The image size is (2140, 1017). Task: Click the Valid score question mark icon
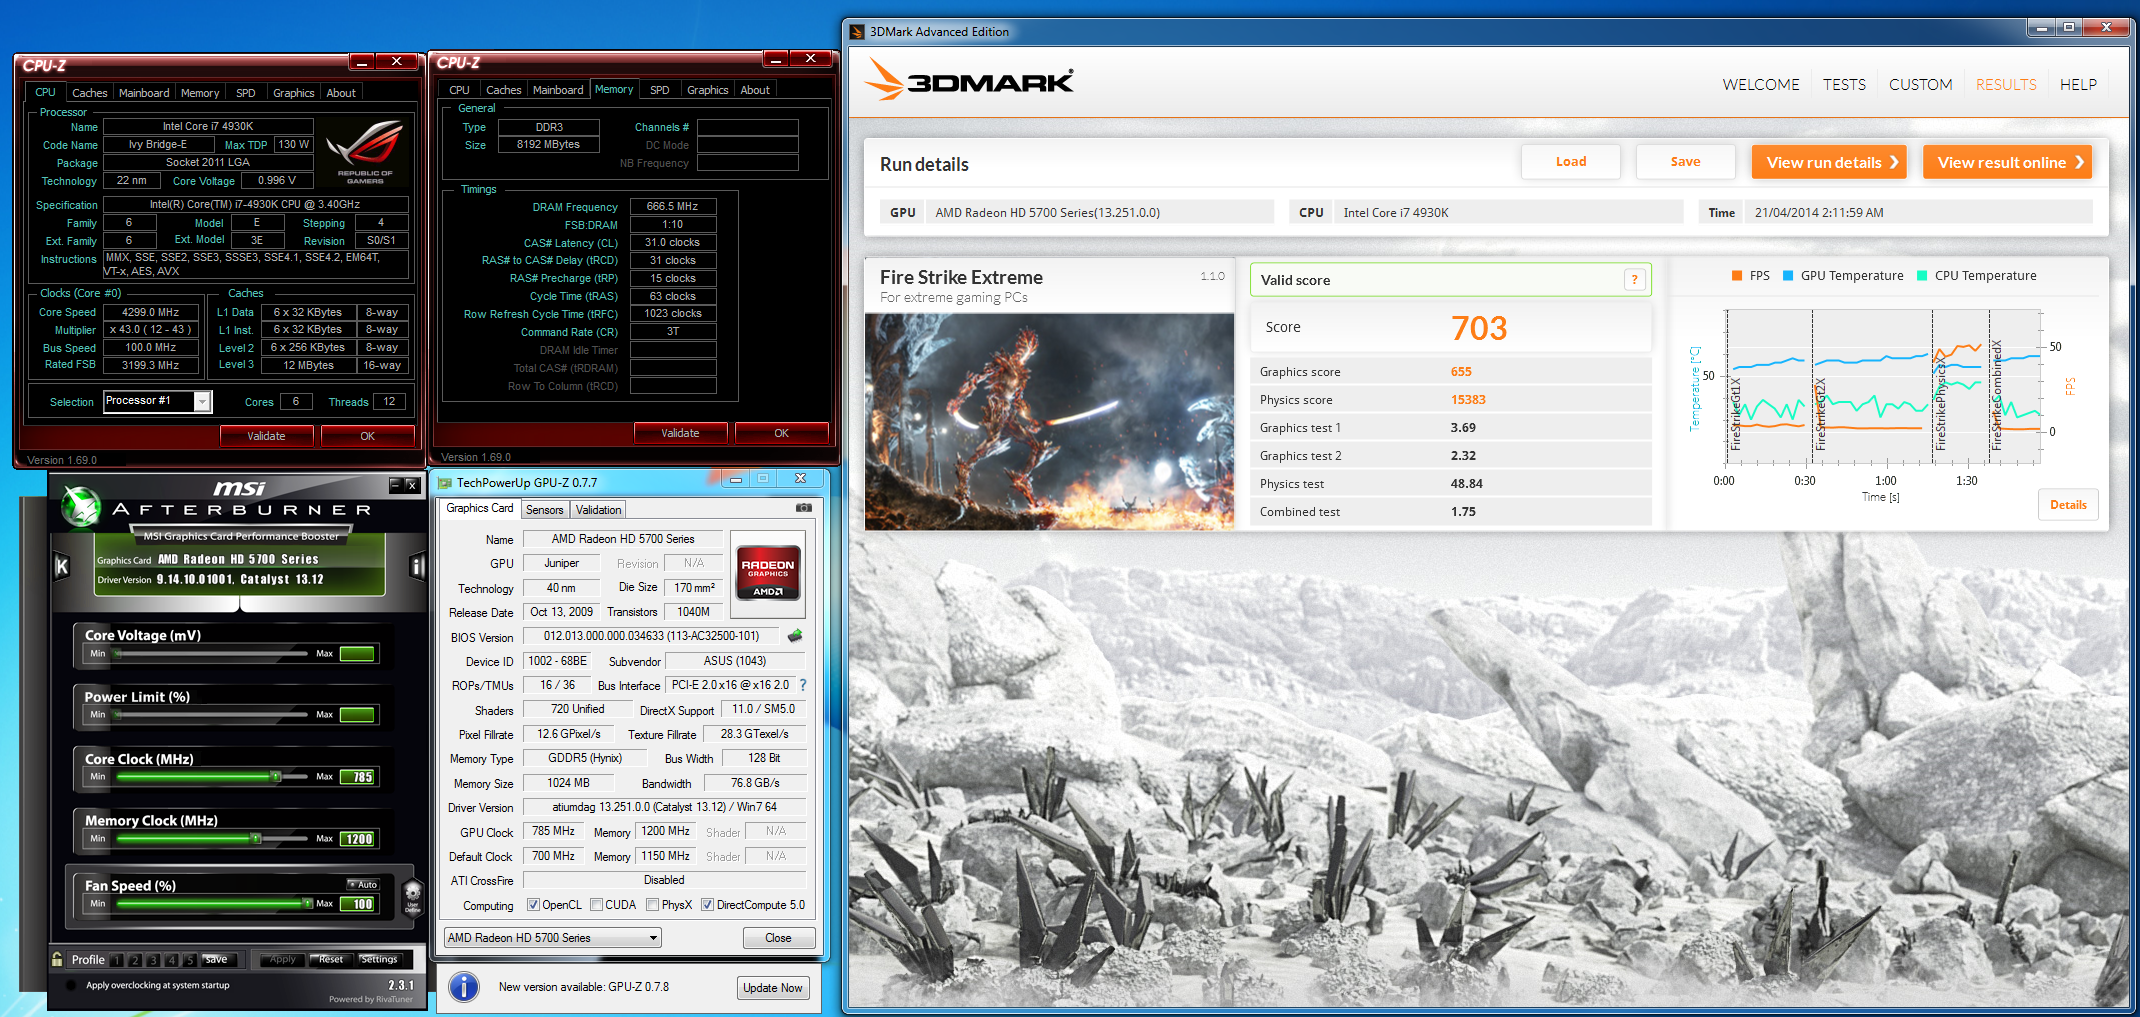(x=1635, y=280)
